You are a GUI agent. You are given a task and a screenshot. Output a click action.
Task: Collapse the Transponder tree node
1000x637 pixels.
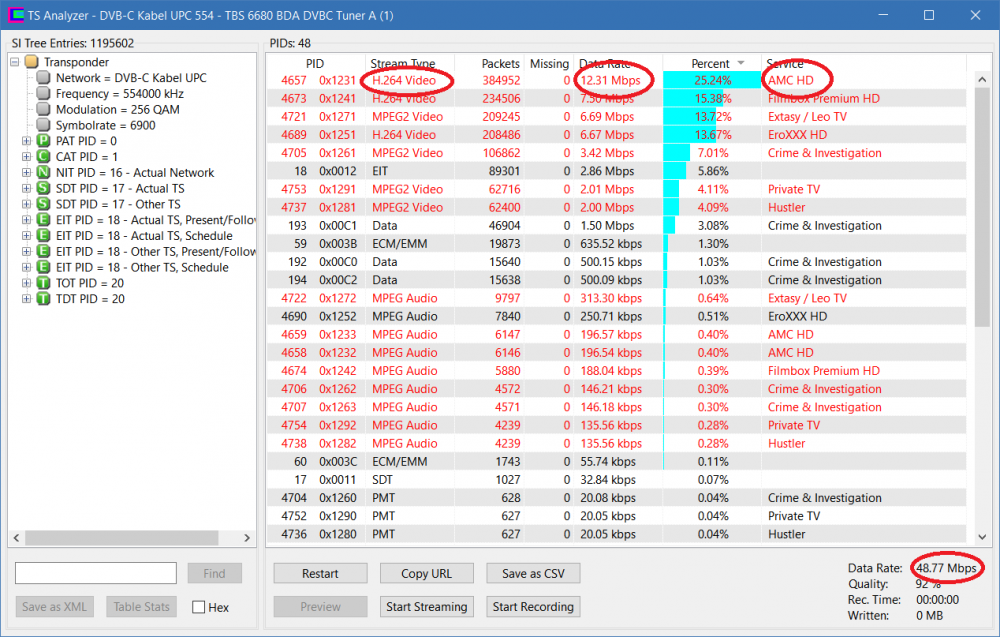15,62
